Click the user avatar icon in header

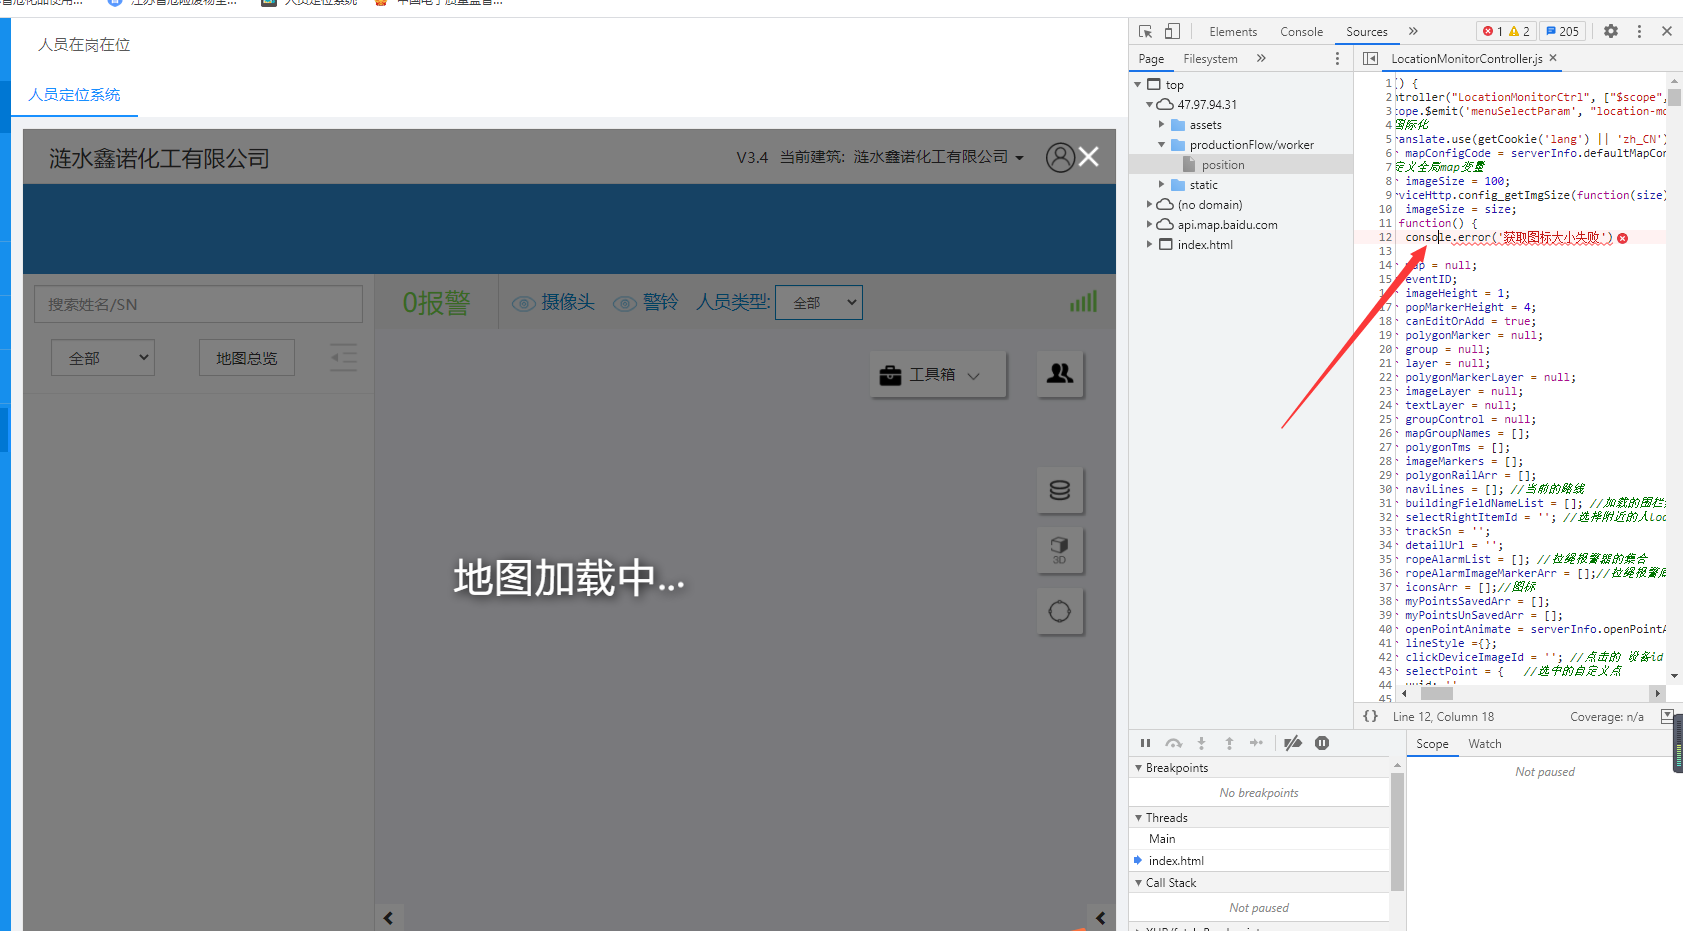pos(1060,157)
